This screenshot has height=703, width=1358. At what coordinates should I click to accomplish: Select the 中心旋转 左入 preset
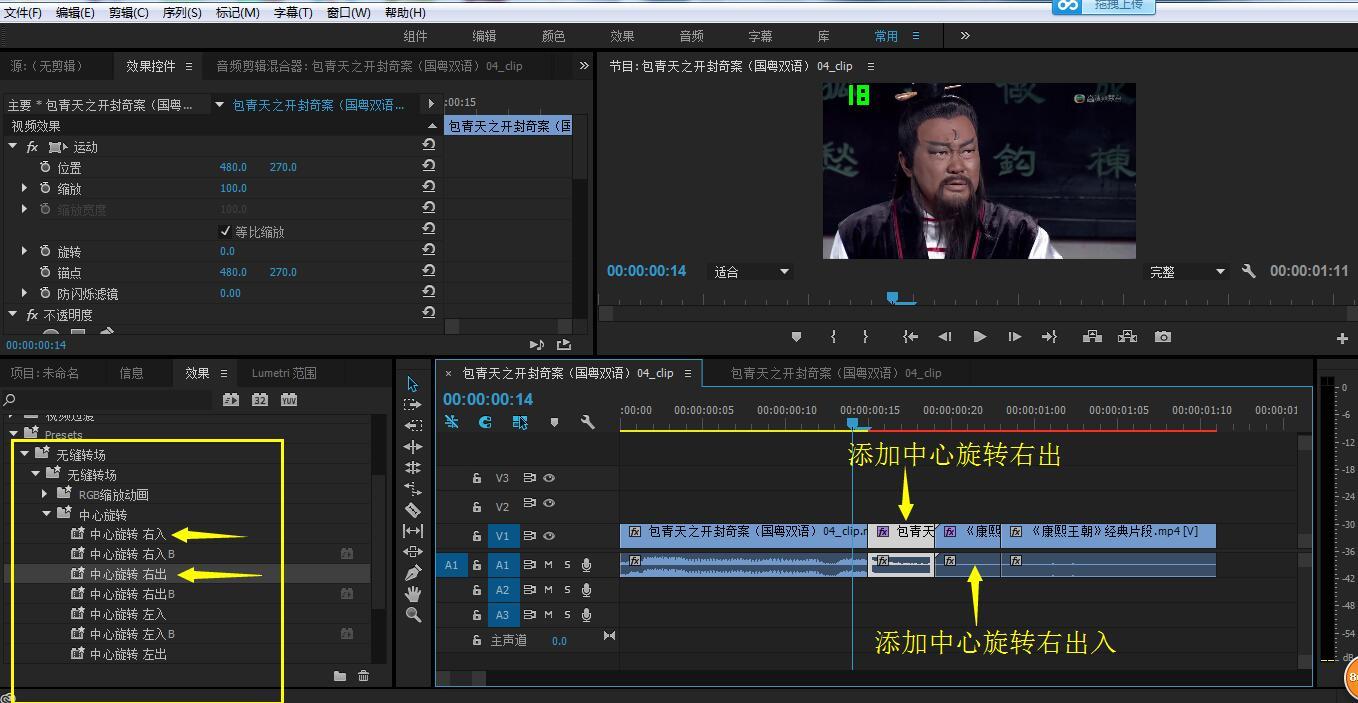pos(128,614)
